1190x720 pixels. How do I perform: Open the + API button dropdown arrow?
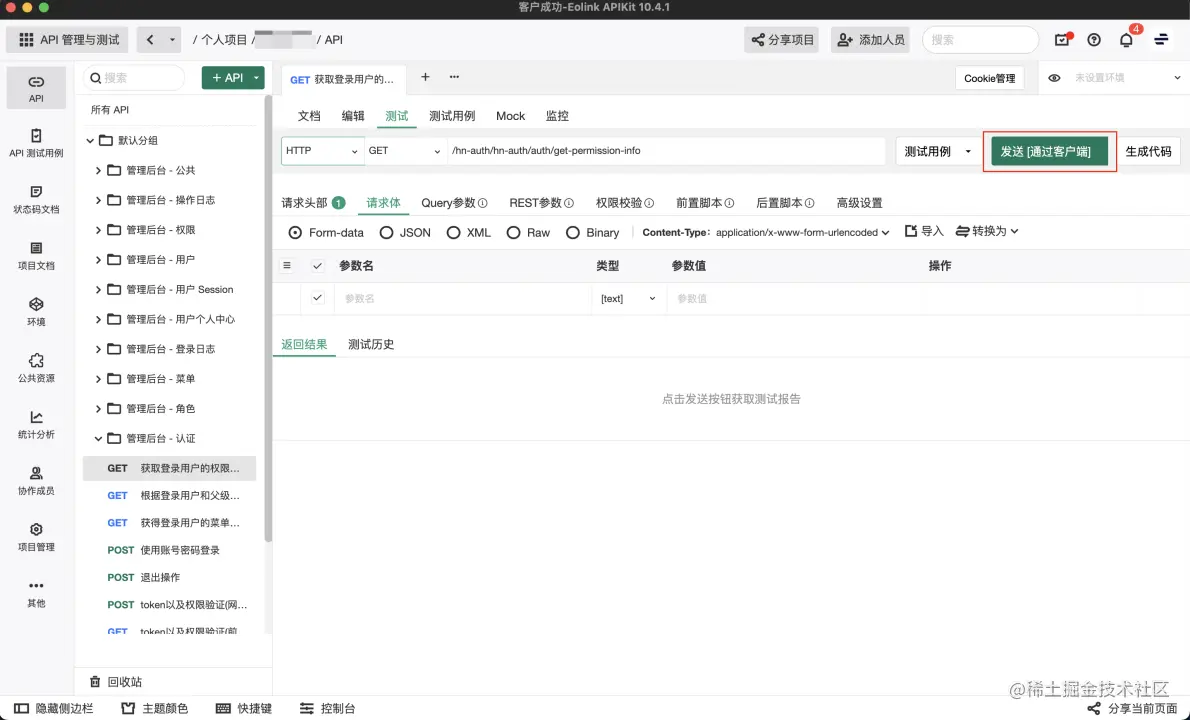(257, 77)
